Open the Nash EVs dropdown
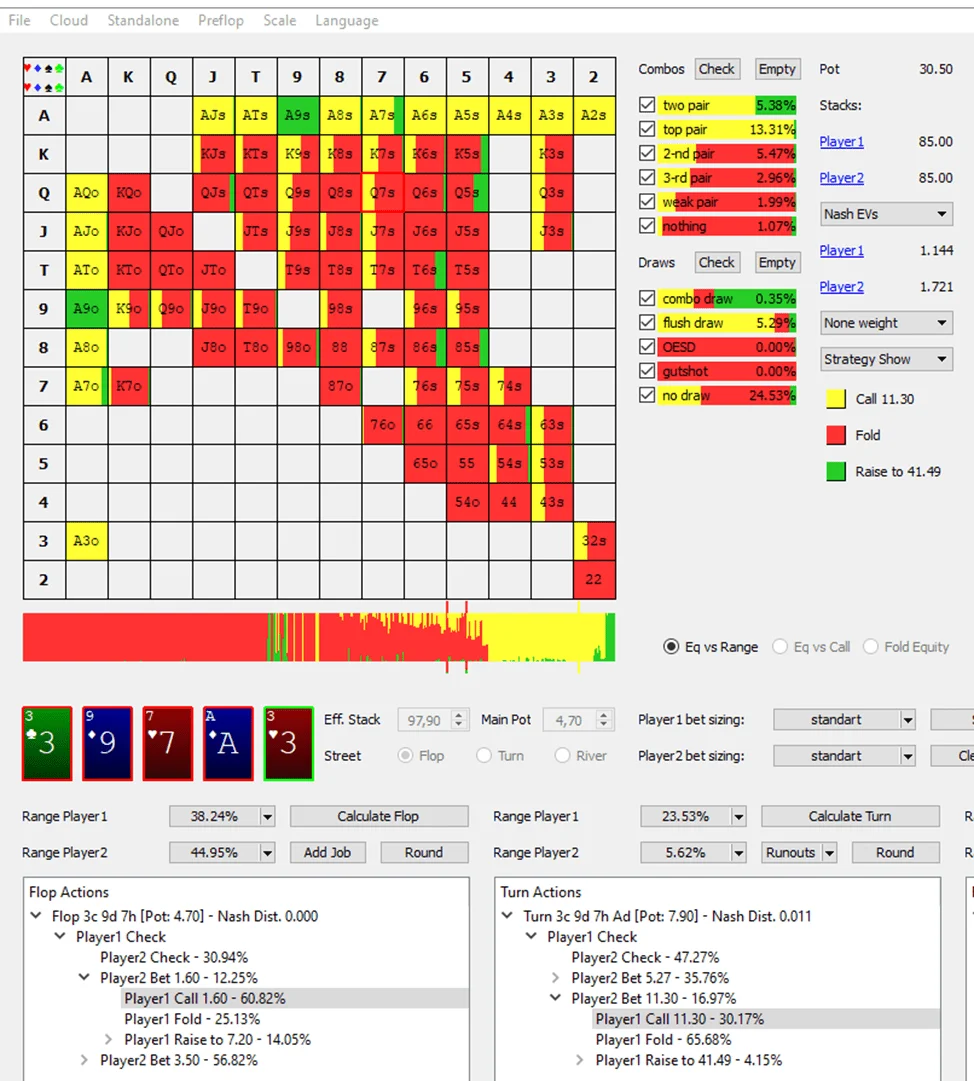This screenshot has height=1081, width=974. click(886, 214)
